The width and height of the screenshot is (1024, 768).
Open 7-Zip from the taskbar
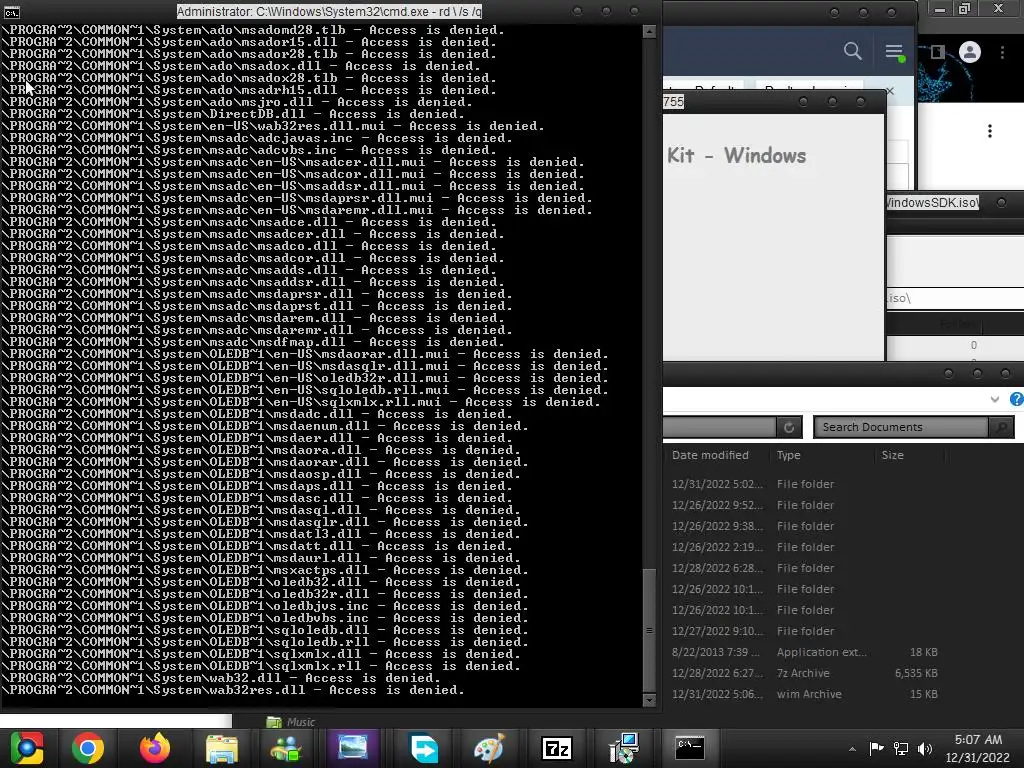[557, 748]
